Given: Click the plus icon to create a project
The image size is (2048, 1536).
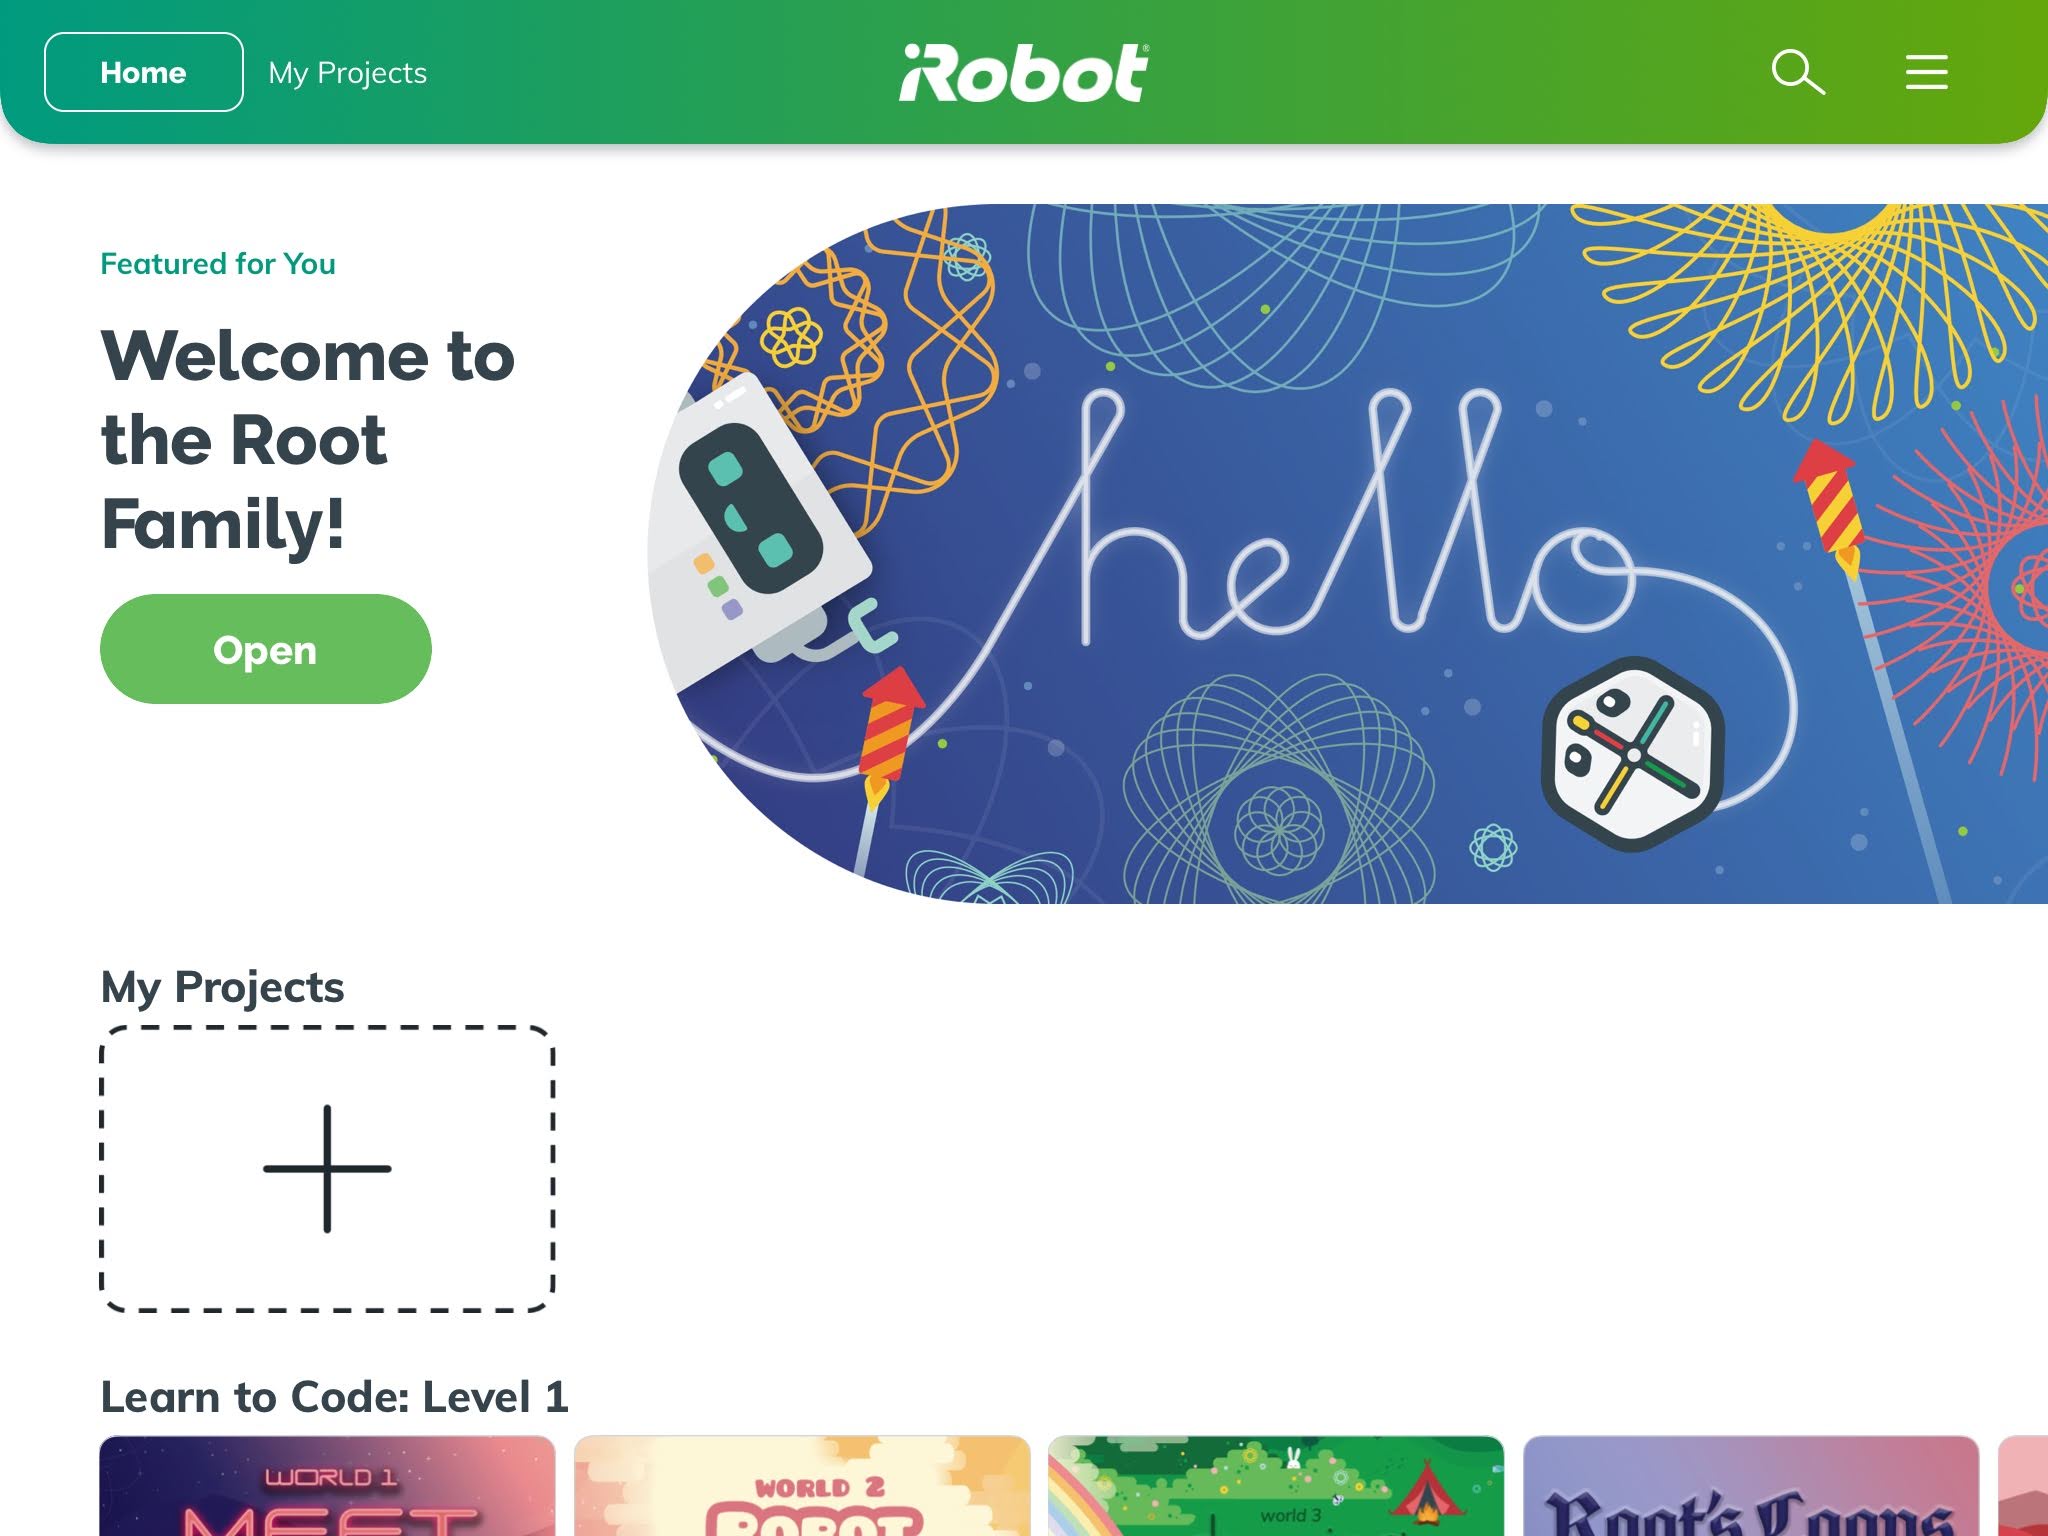Looking at the screenshot, I should click(327, 1168).
